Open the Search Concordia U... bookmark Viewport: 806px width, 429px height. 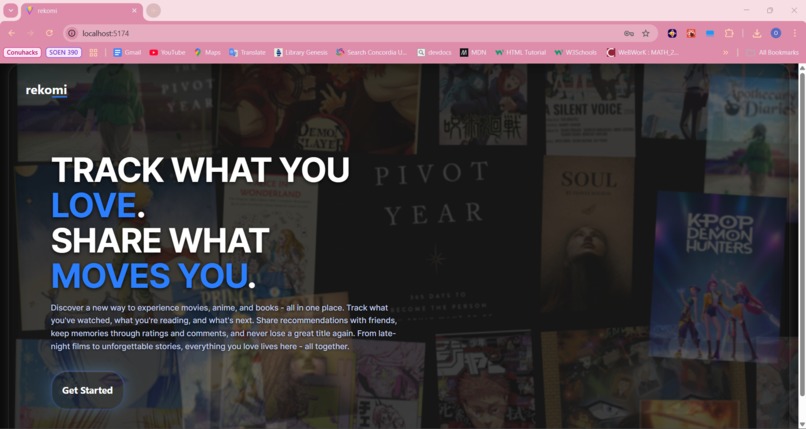tap(371, 52)
